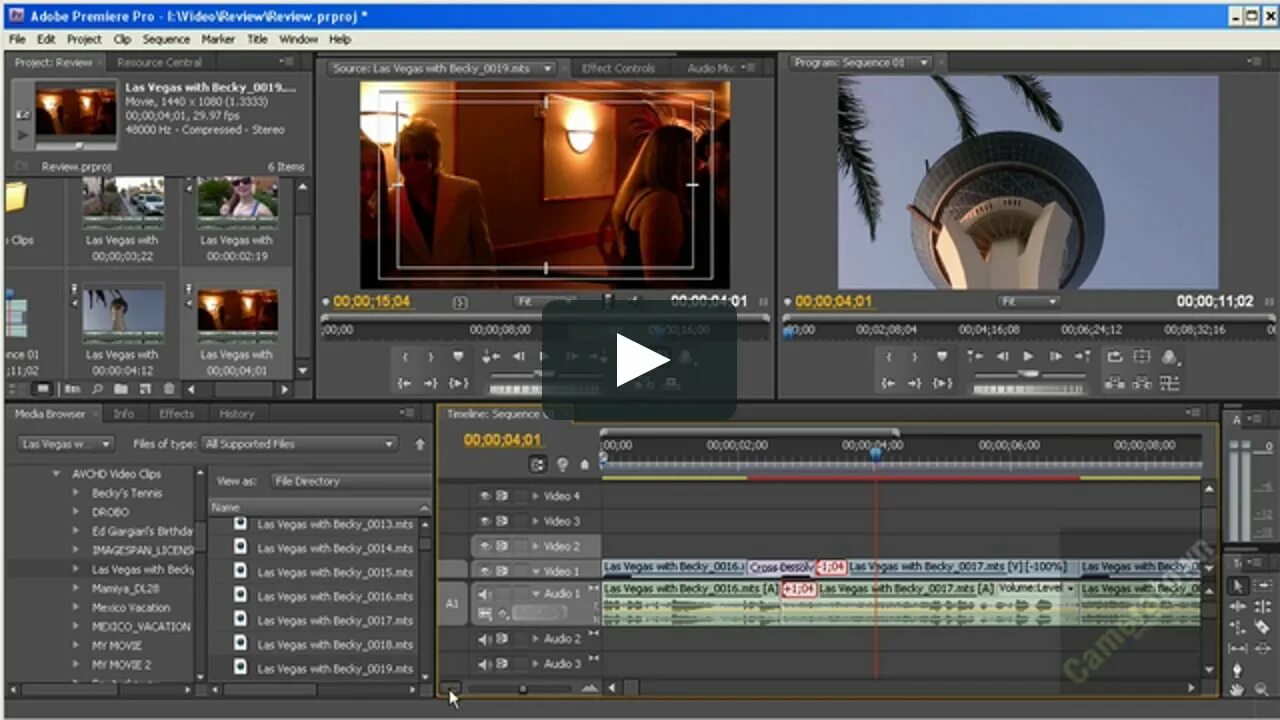
Task: Open View as File Directory dropdown
Action: tap(350, 481)
